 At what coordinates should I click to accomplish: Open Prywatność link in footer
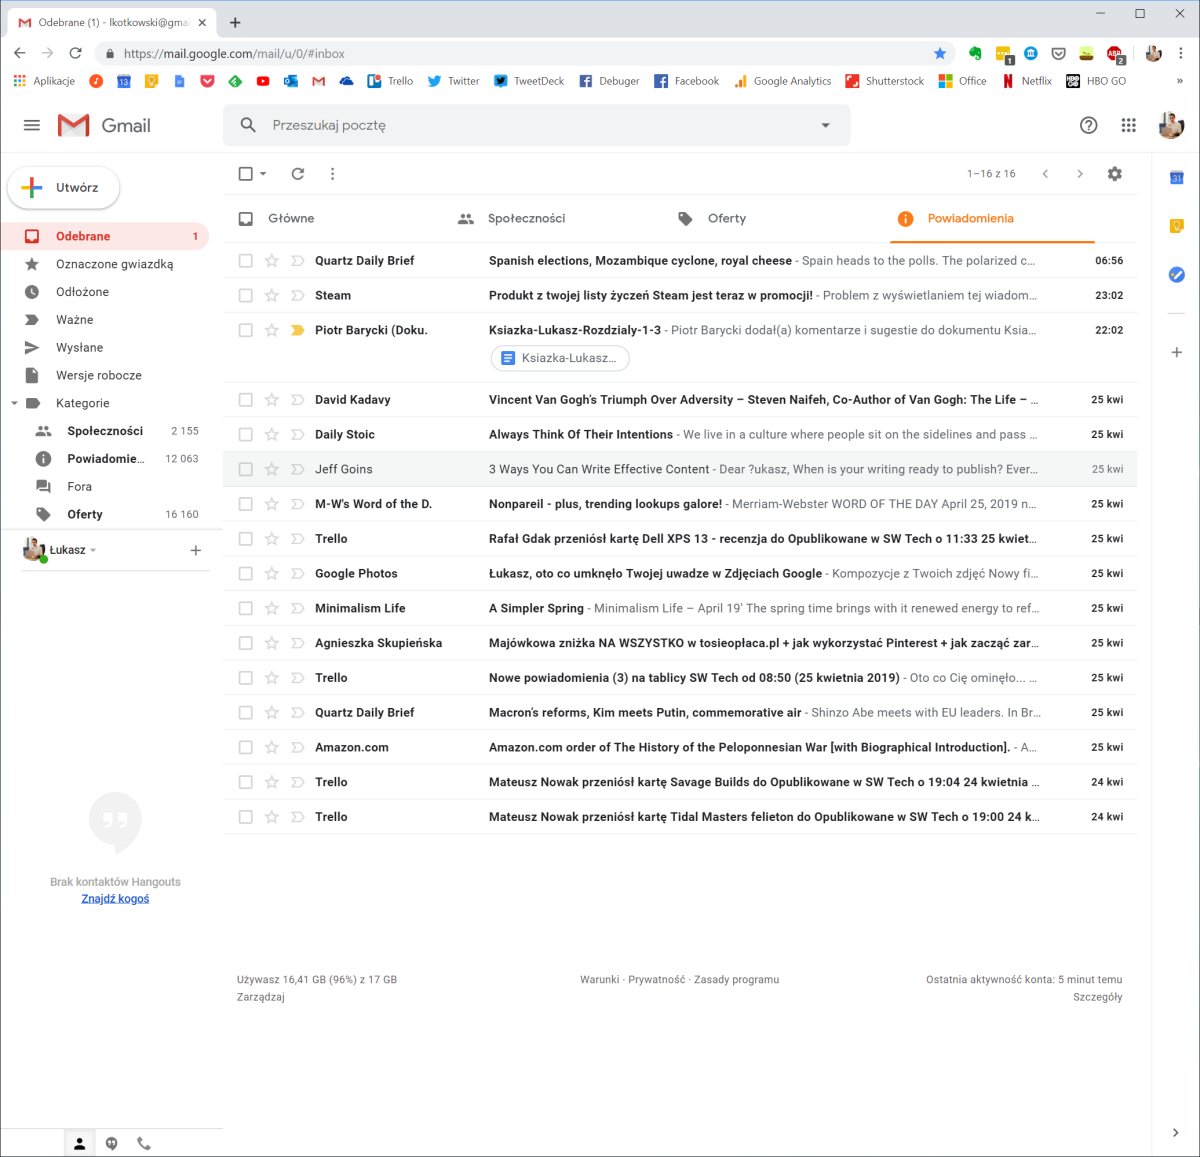click(657, 980)
